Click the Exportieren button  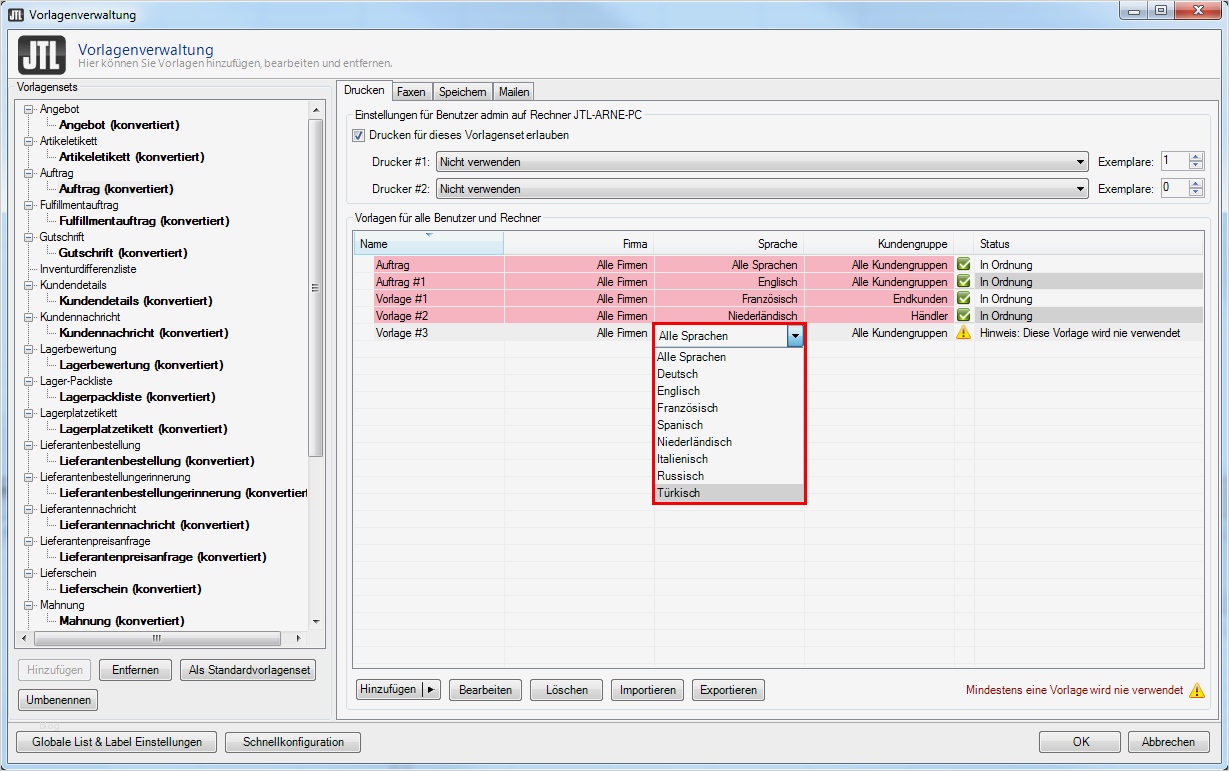[x=728, y=690]
